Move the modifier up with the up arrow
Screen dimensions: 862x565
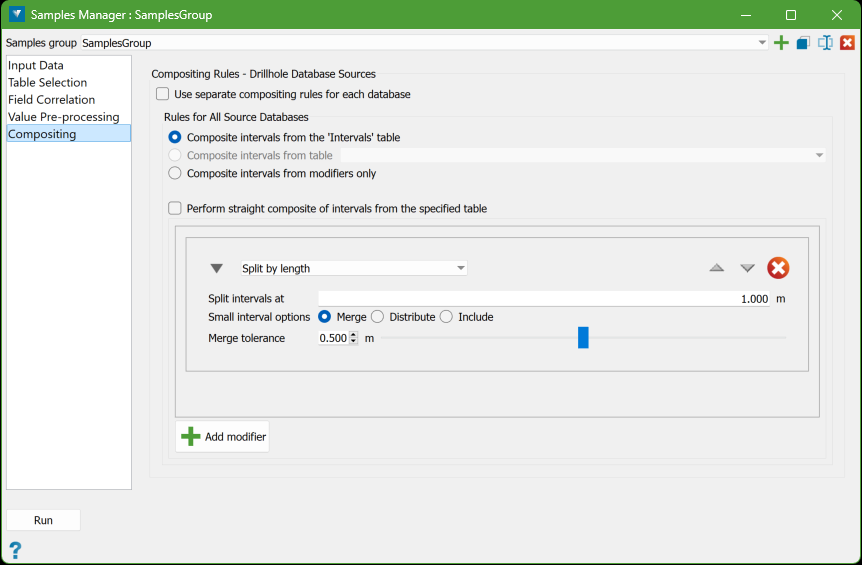tap(716, 268)
